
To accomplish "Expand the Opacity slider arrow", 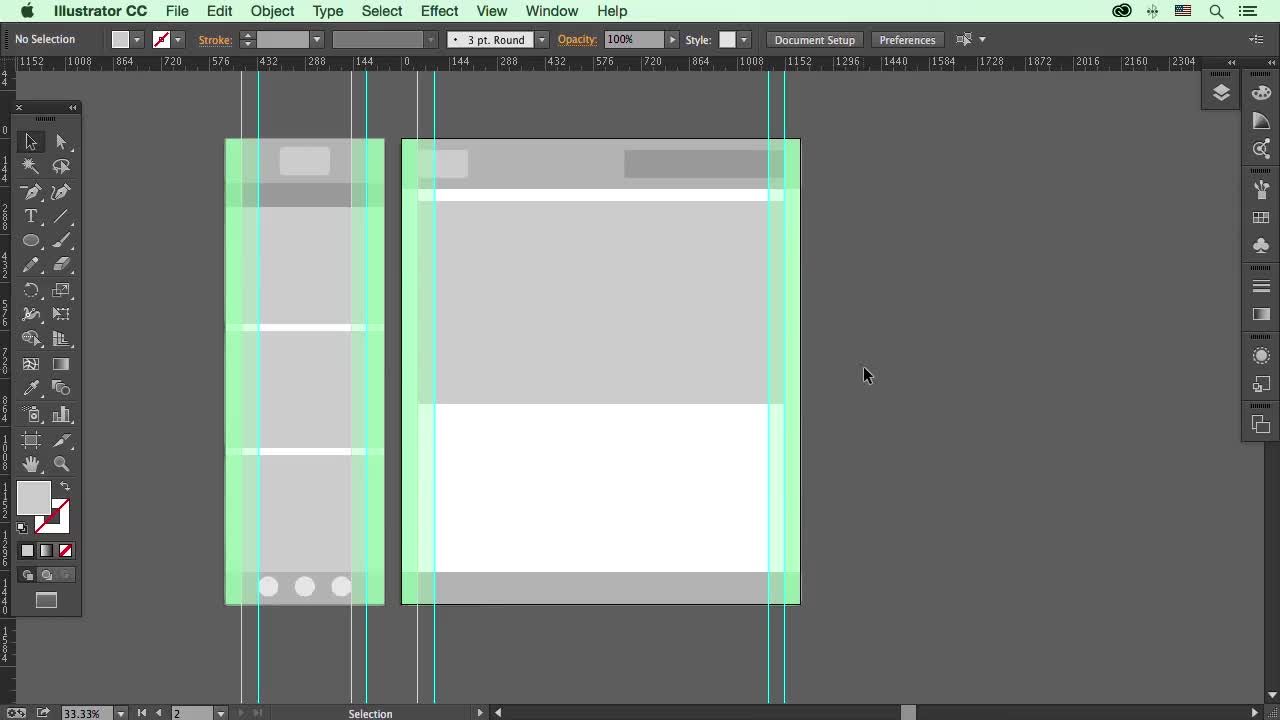I will pos(672,40).
